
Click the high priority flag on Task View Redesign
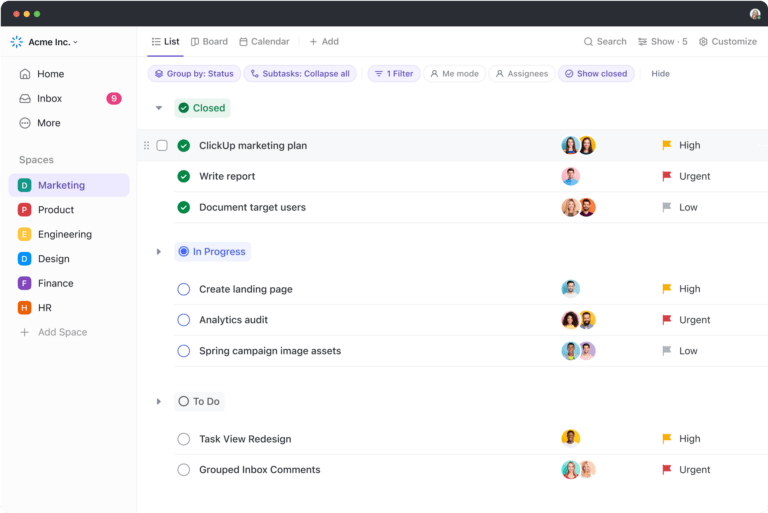tap(667, 439)
